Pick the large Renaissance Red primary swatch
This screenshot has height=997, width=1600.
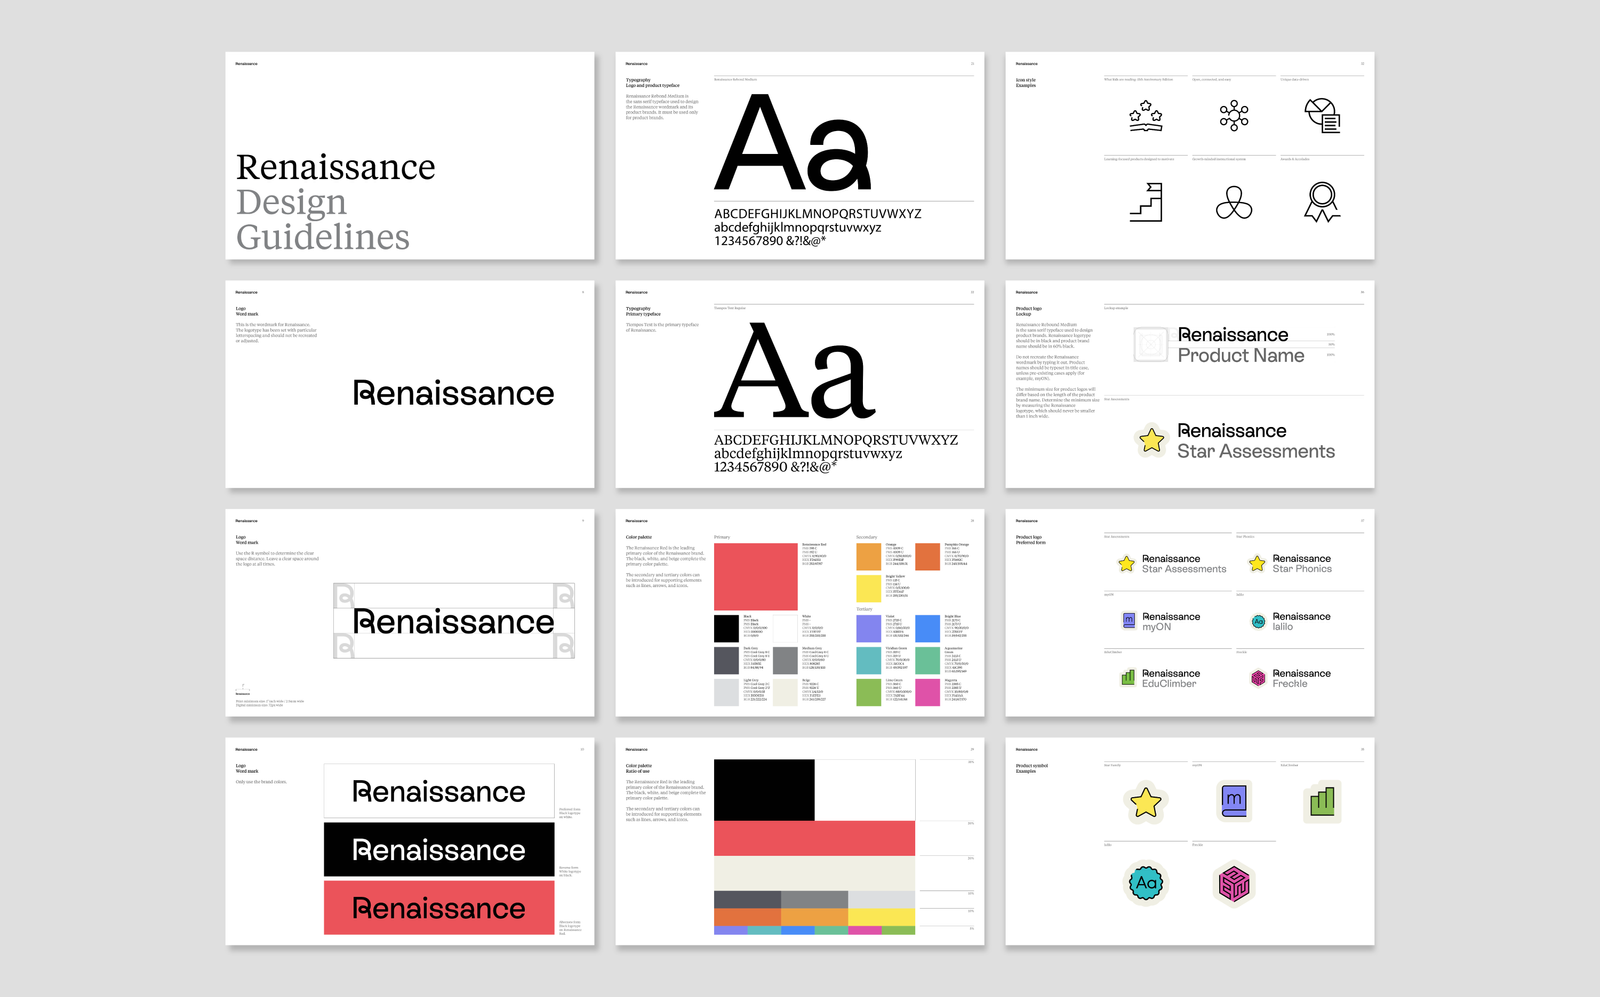click(755, 577)
